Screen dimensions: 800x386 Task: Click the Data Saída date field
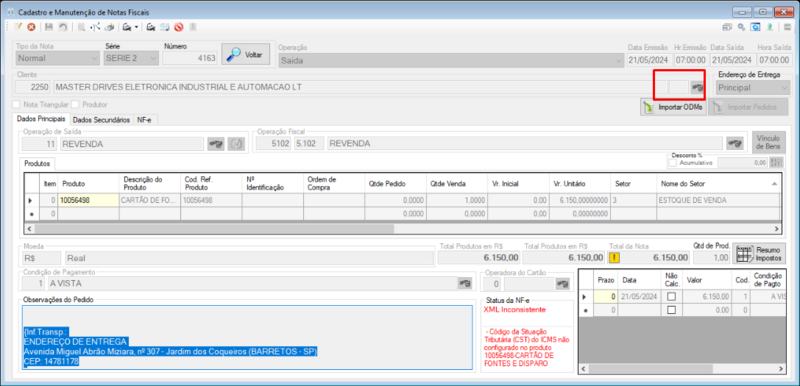coord(732,60)
